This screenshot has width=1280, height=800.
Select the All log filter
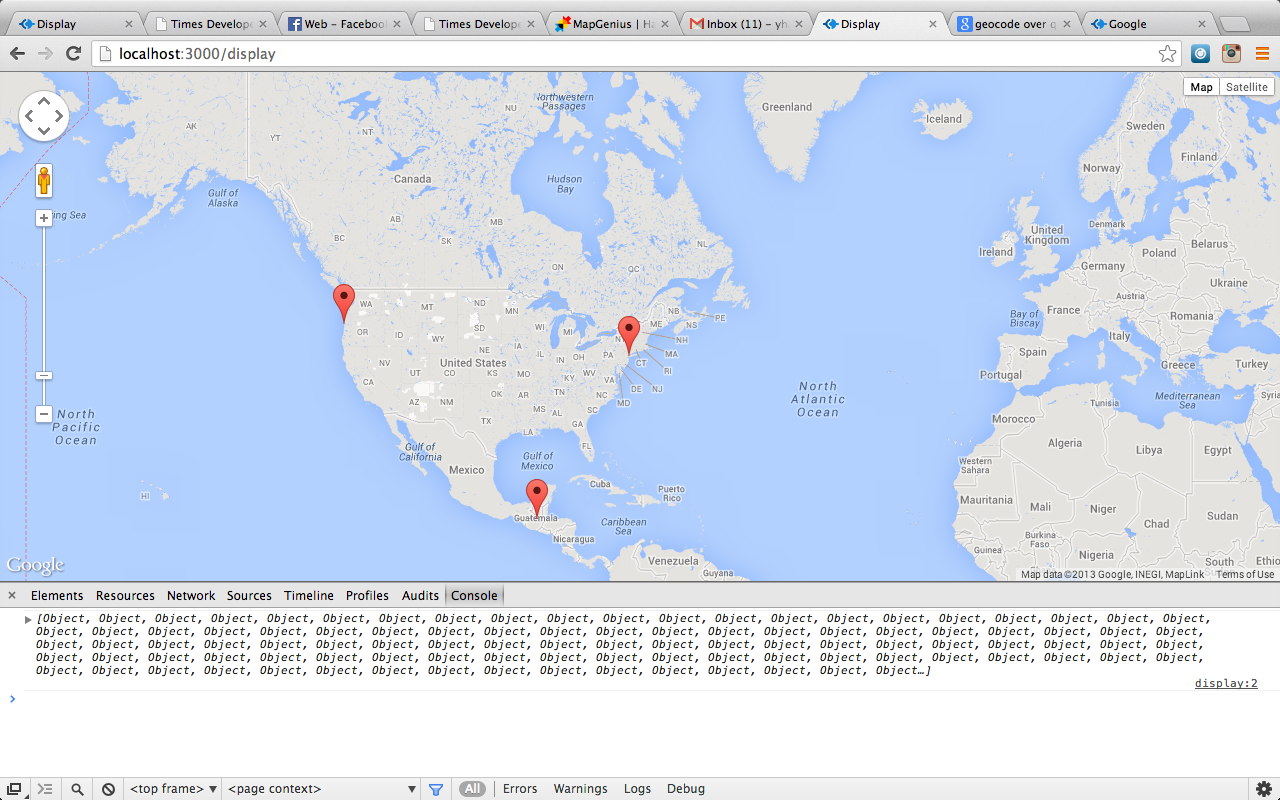click(472, 789)
